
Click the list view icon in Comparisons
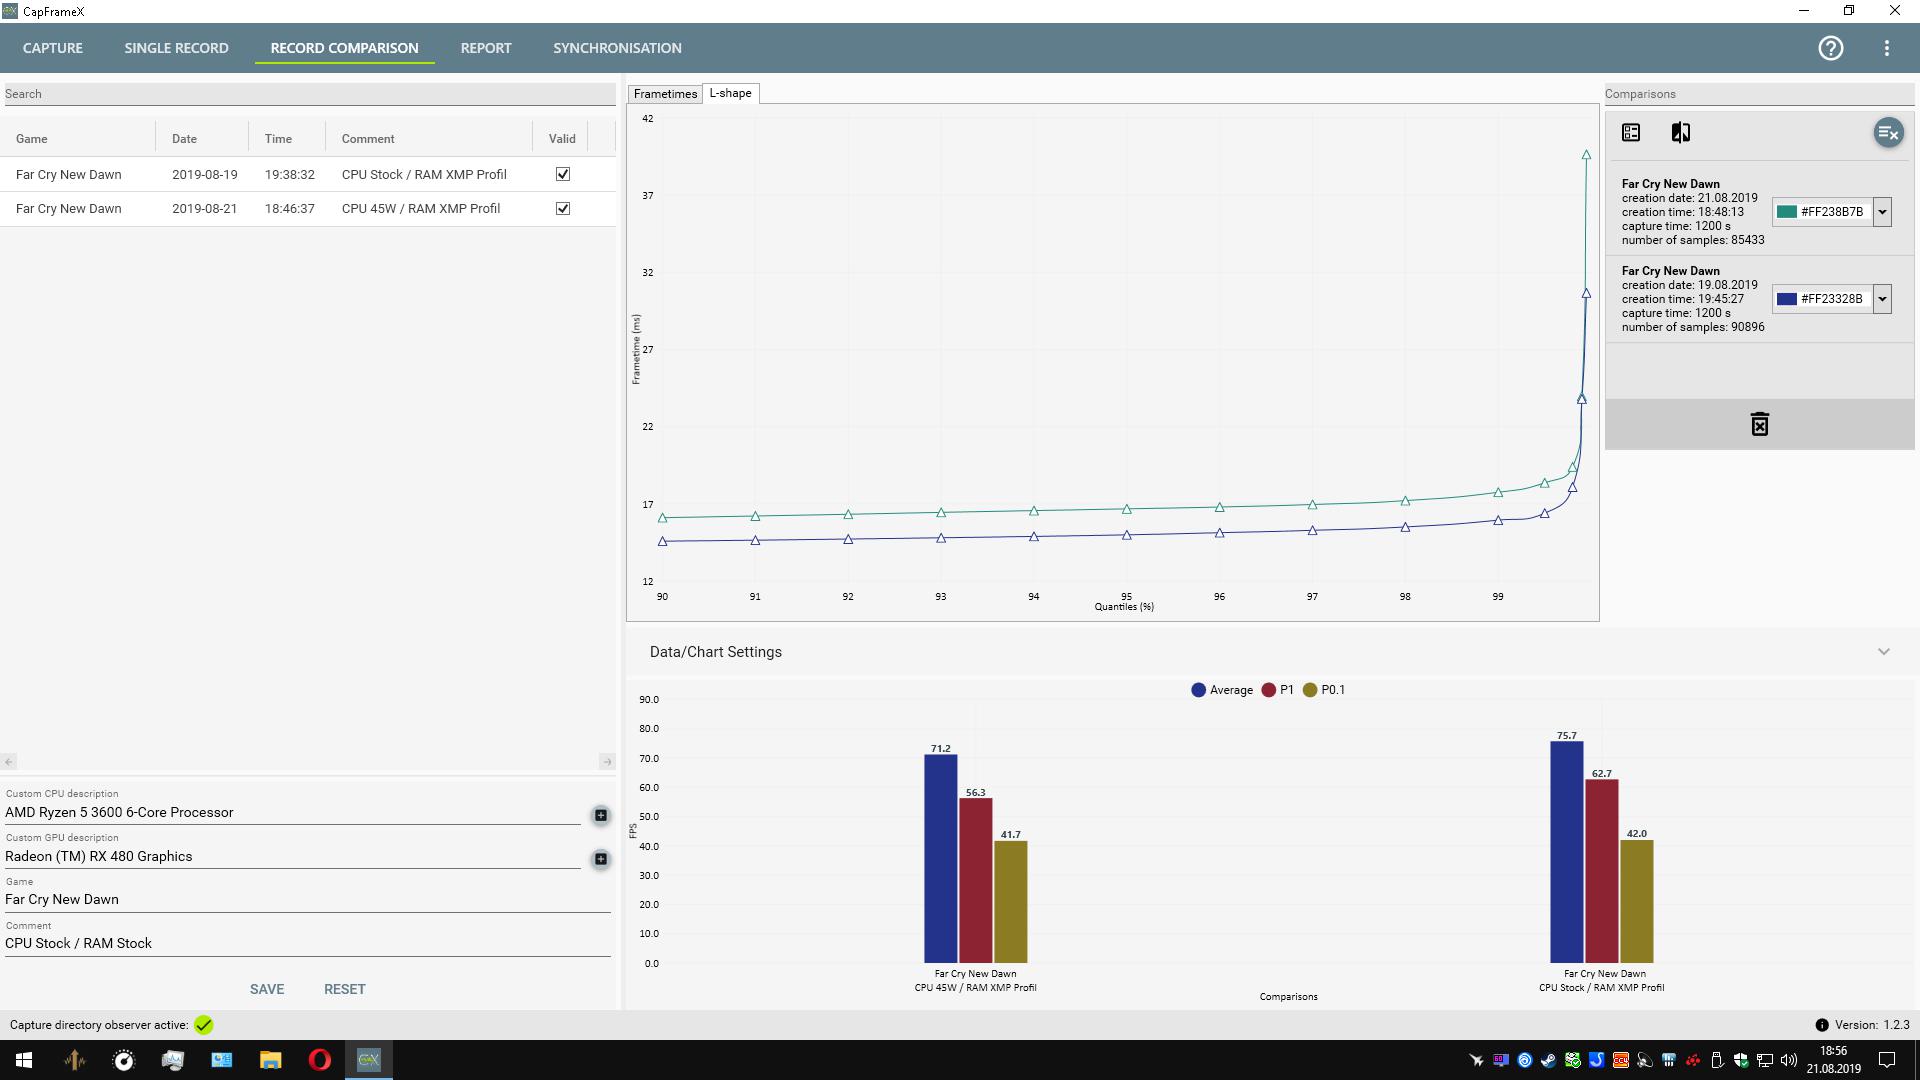[x=1631, y=133]
